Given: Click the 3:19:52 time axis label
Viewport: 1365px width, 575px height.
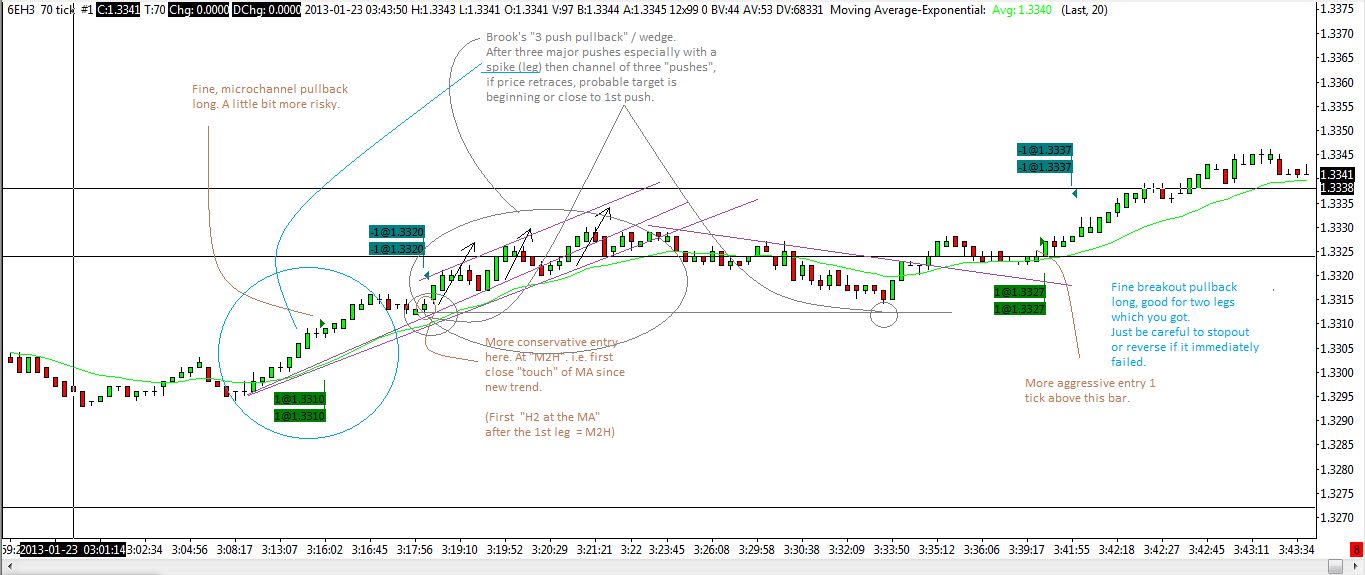Looking at the screenshot, I should [x=505, y=549].
